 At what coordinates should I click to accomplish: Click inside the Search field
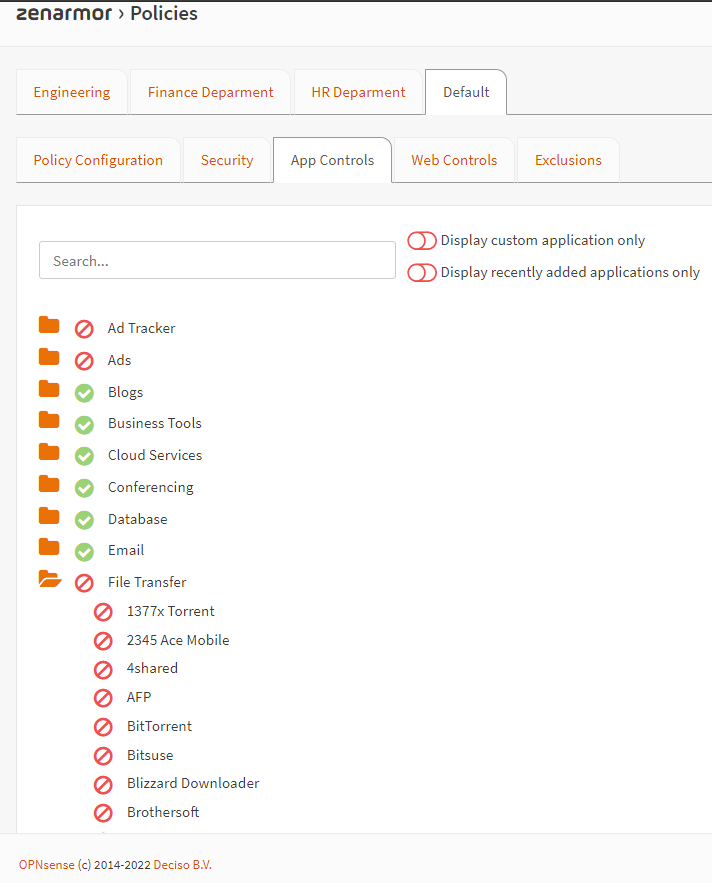tap(217, 260)
